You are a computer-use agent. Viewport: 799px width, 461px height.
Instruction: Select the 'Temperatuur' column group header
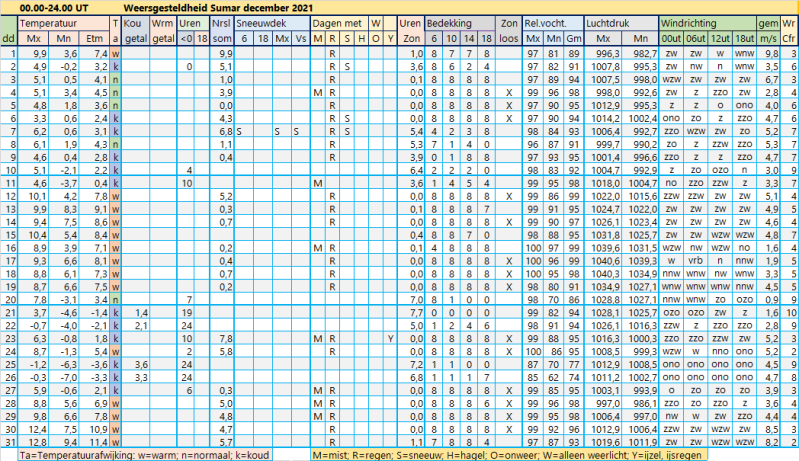[x=47, y=21]
